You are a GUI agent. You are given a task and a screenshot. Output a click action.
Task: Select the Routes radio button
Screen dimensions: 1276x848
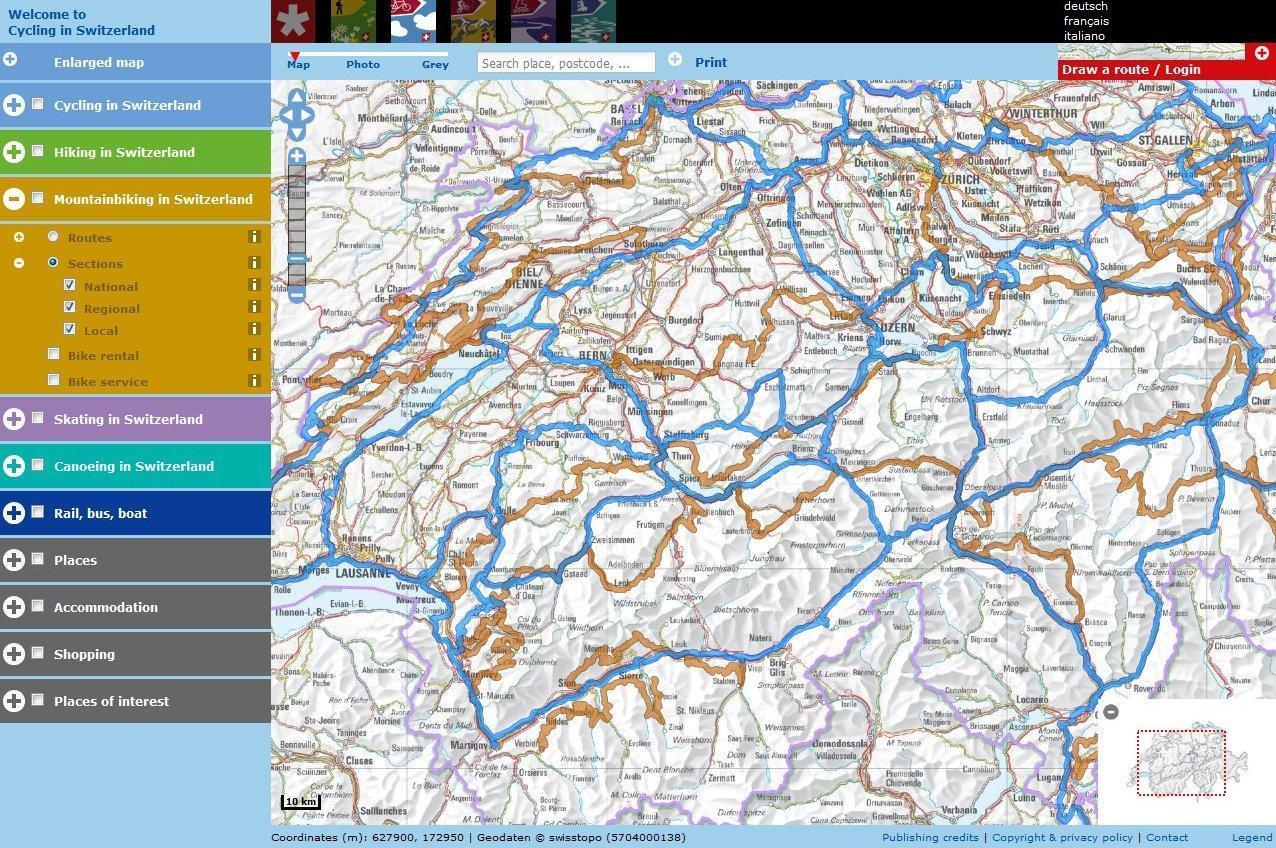(54, 237)
